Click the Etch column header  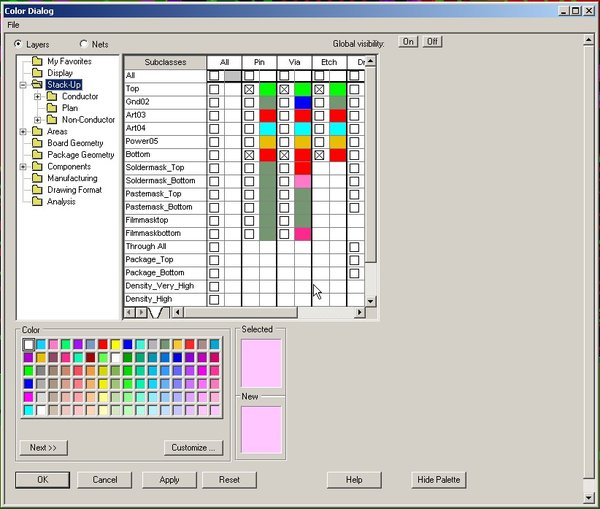coord(329,62)
